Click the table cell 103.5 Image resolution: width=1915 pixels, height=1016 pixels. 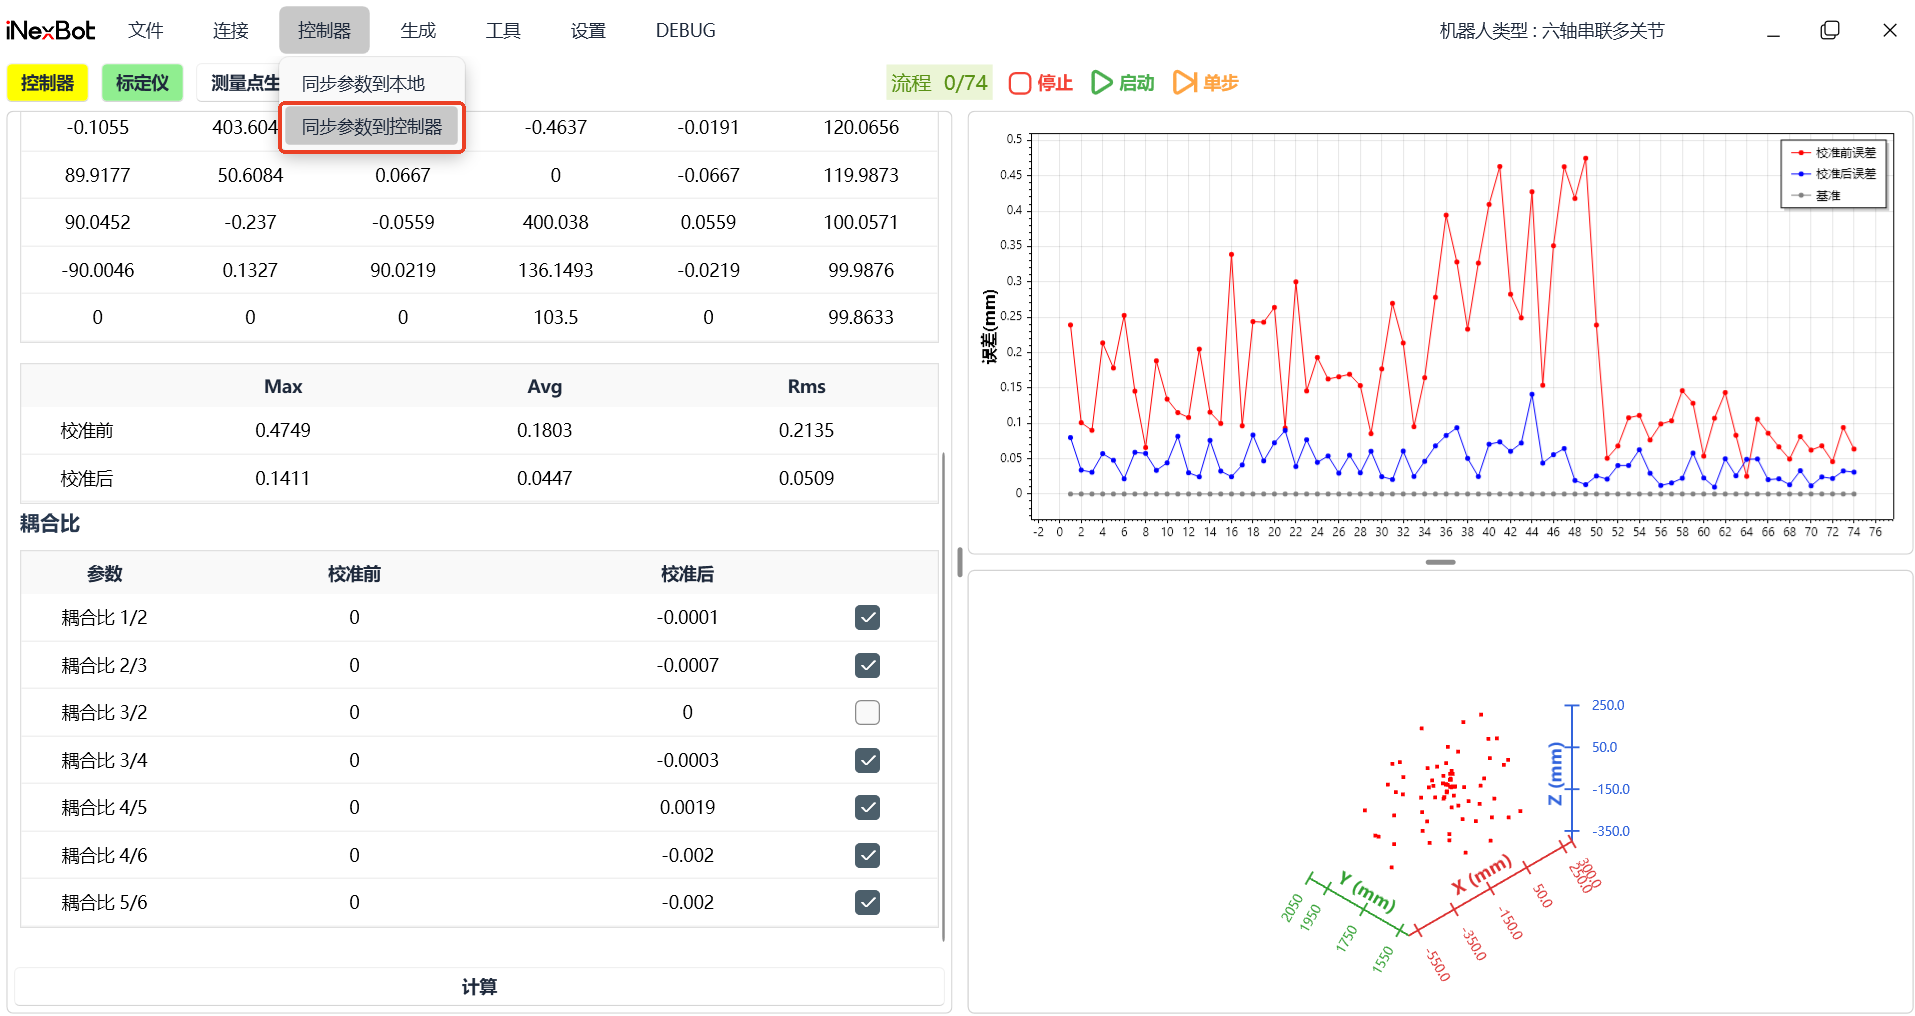pyautogui.click(x=556, y=318)
